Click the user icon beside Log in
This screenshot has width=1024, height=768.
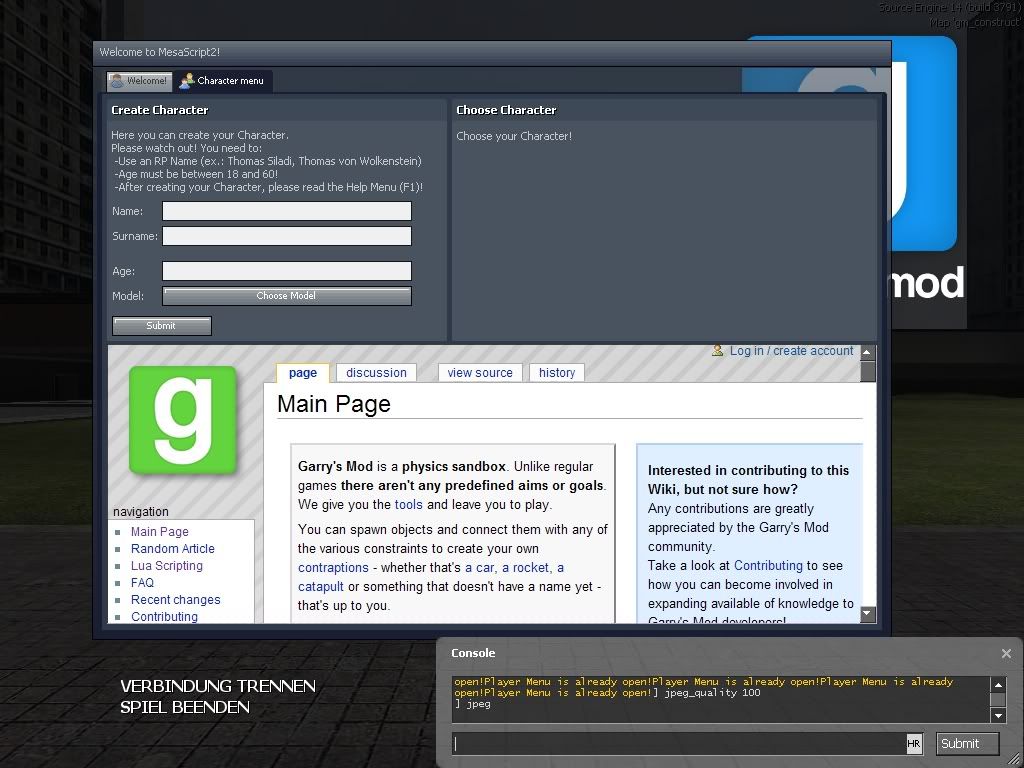[718, 351]
